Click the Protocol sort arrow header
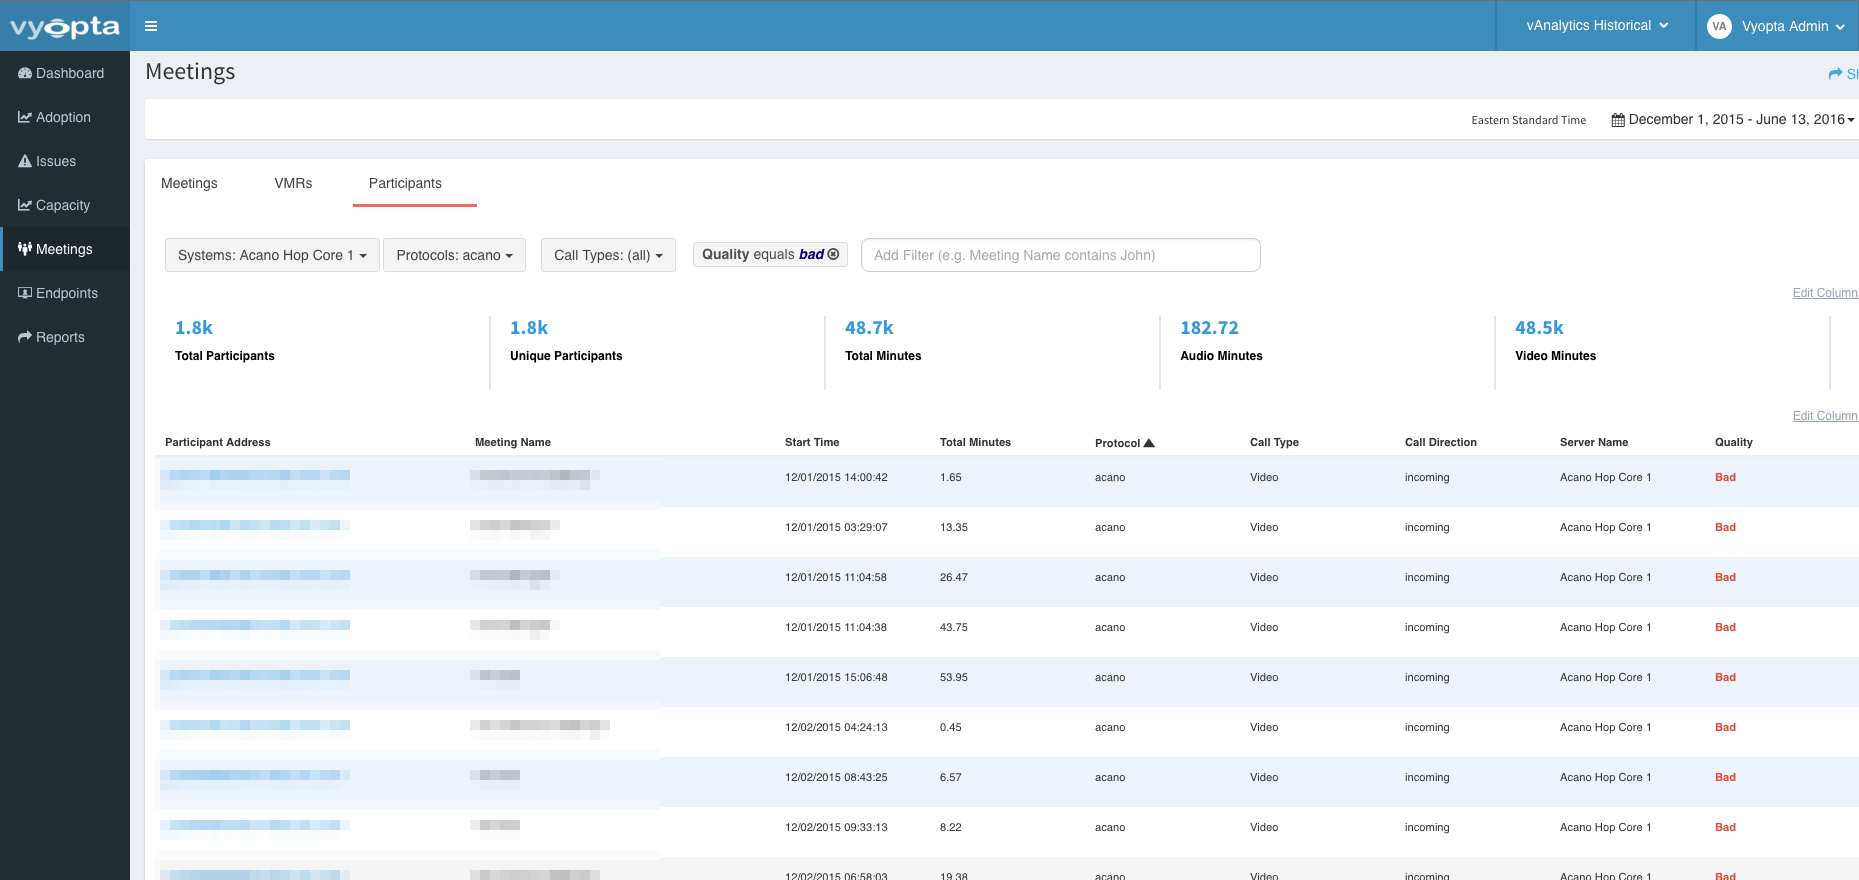 coord(1125,443)
